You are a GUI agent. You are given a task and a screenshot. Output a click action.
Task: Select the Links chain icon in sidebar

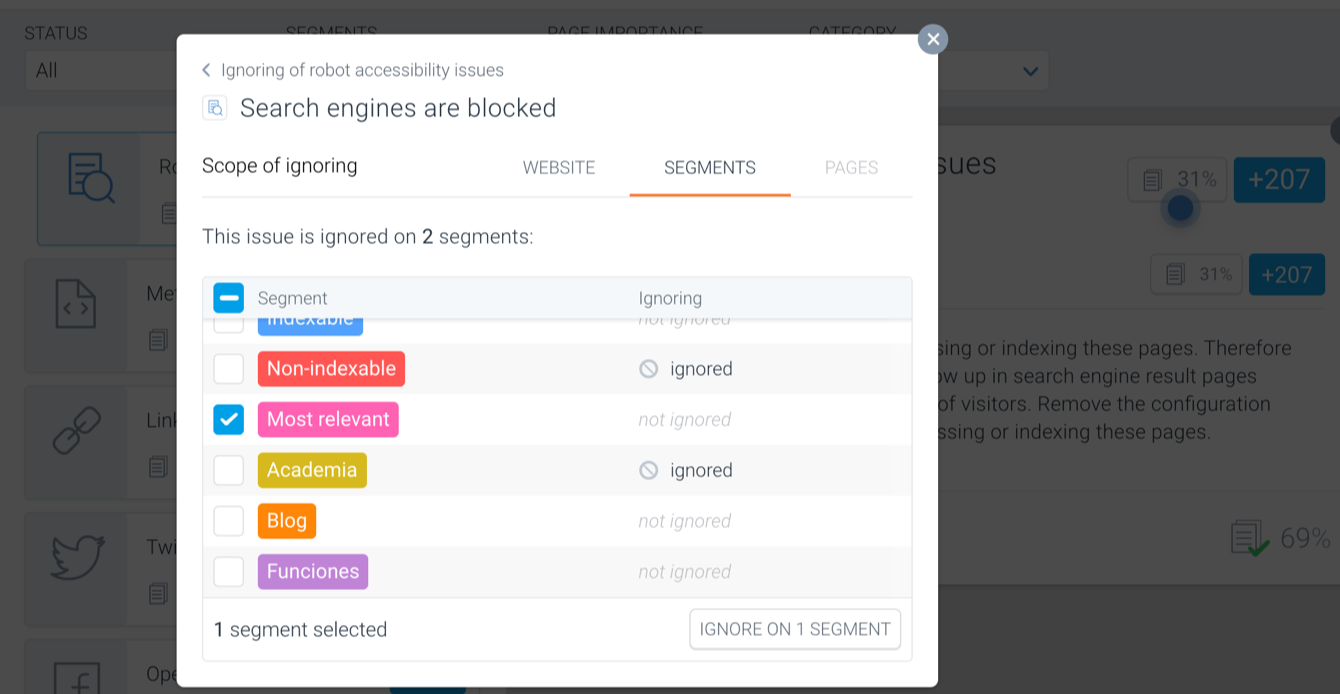77,431
